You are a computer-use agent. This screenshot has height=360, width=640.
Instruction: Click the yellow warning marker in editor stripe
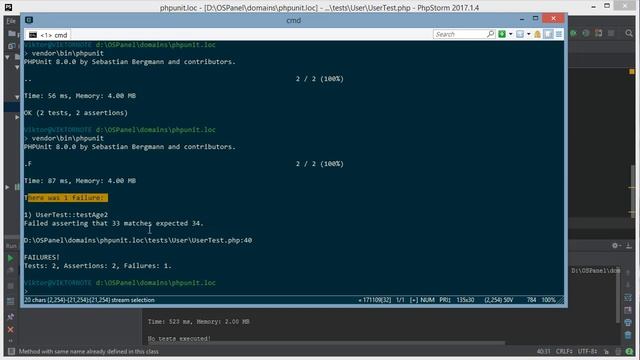point(632,71)
